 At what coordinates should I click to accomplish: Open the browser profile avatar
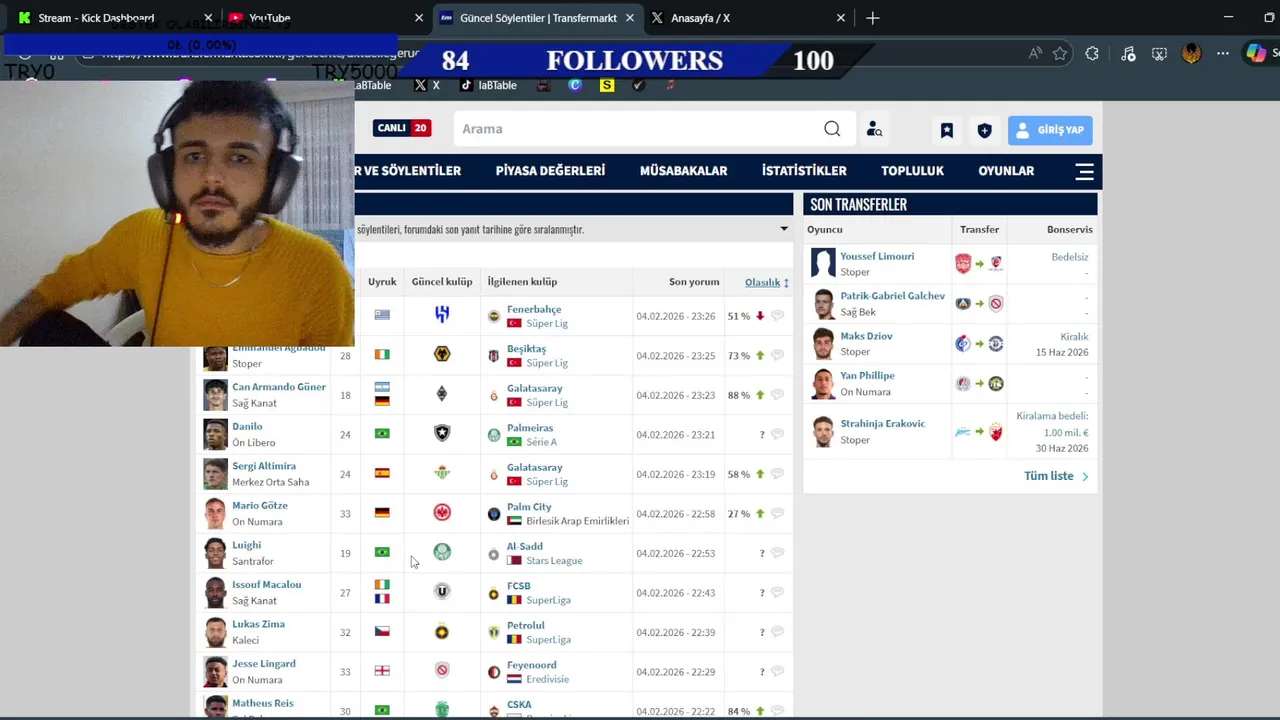1191,54
